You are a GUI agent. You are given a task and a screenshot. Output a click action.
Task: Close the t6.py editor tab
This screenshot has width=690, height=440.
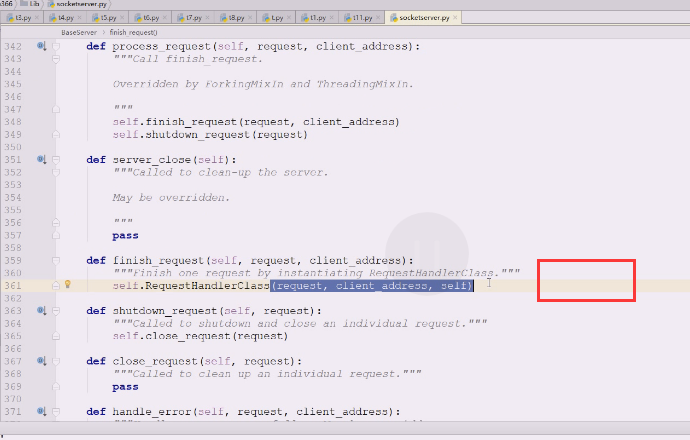[x=165, y=18]
